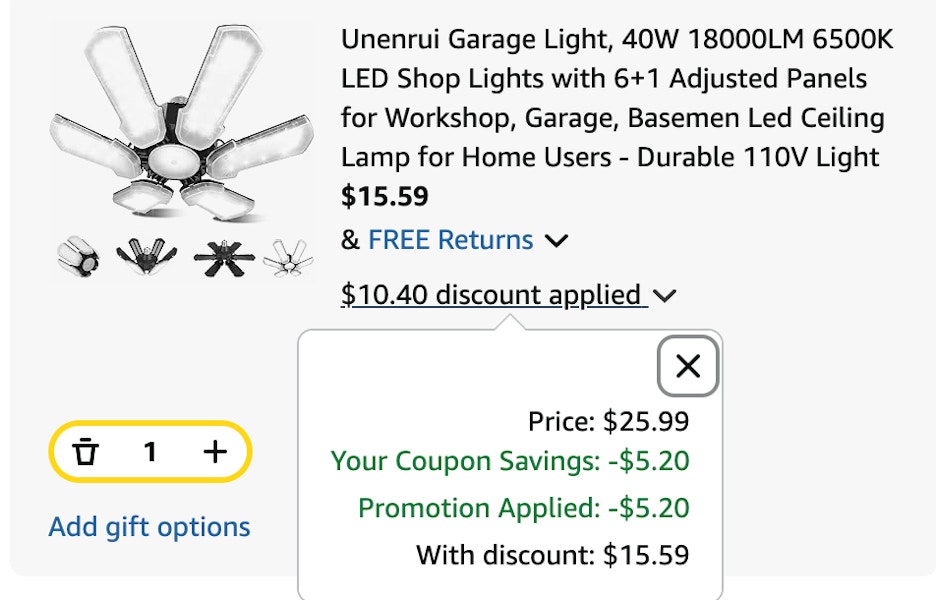Screen dimensions: 936x600
Task: Open the Unenrui Garage Light product title
Action: click(x=617, y=99)
